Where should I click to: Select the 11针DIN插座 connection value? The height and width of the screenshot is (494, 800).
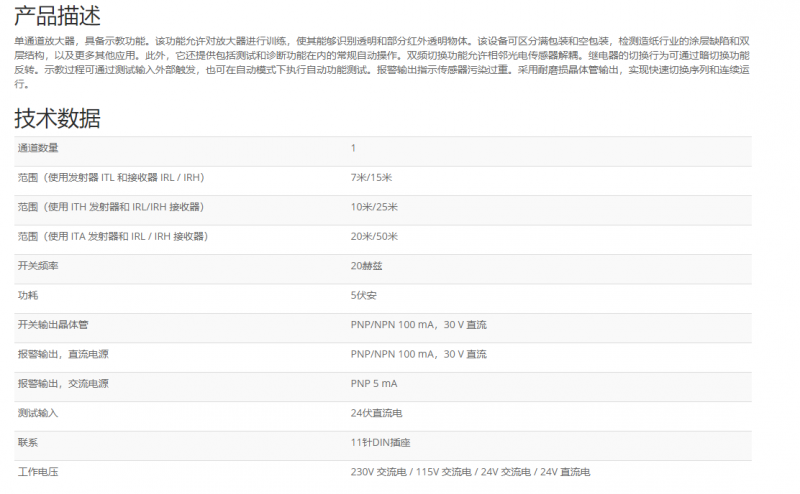pyautogui.click(x=379, y=442)
